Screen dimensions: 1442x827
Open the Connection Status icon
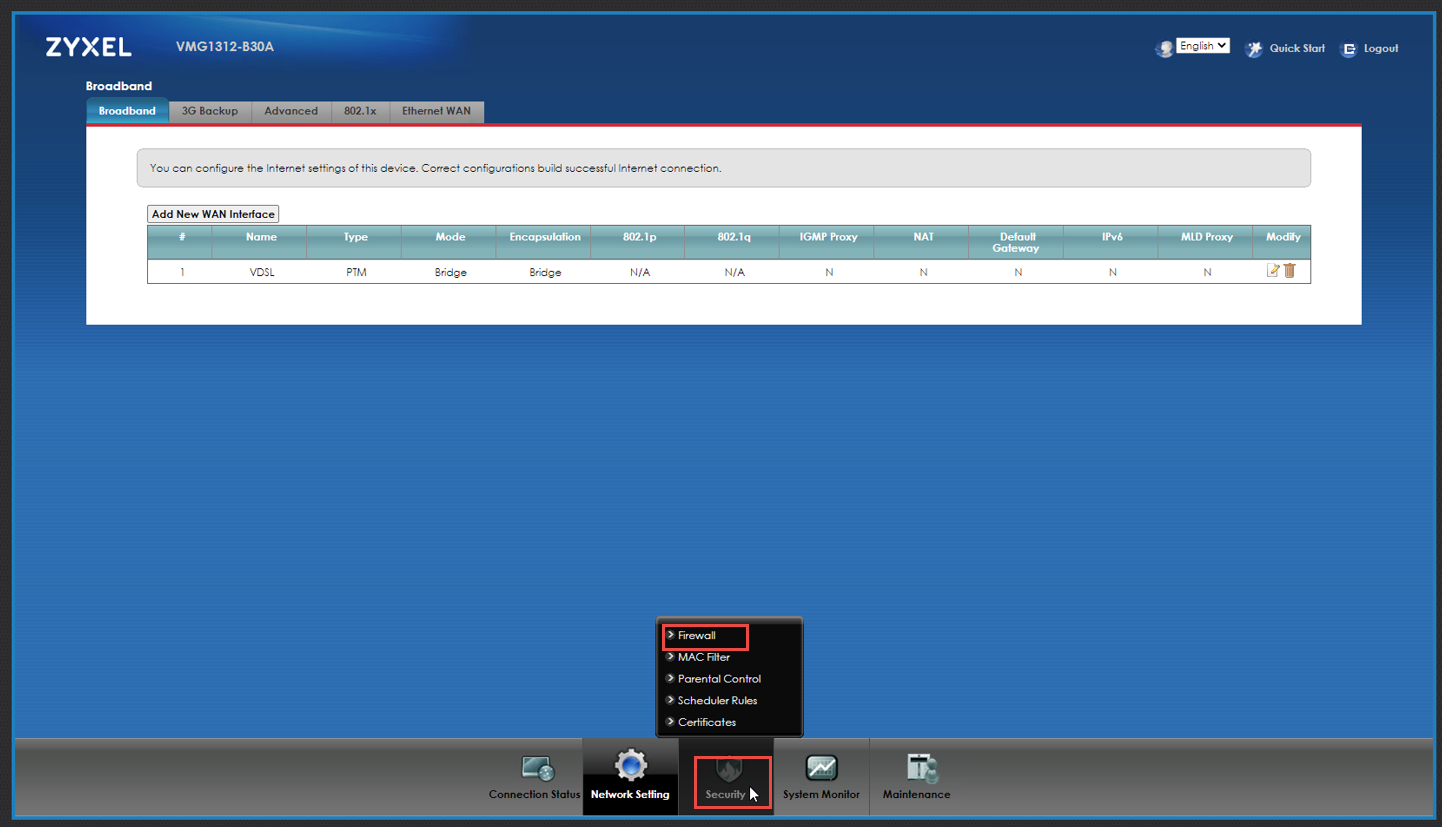(537, 769)
